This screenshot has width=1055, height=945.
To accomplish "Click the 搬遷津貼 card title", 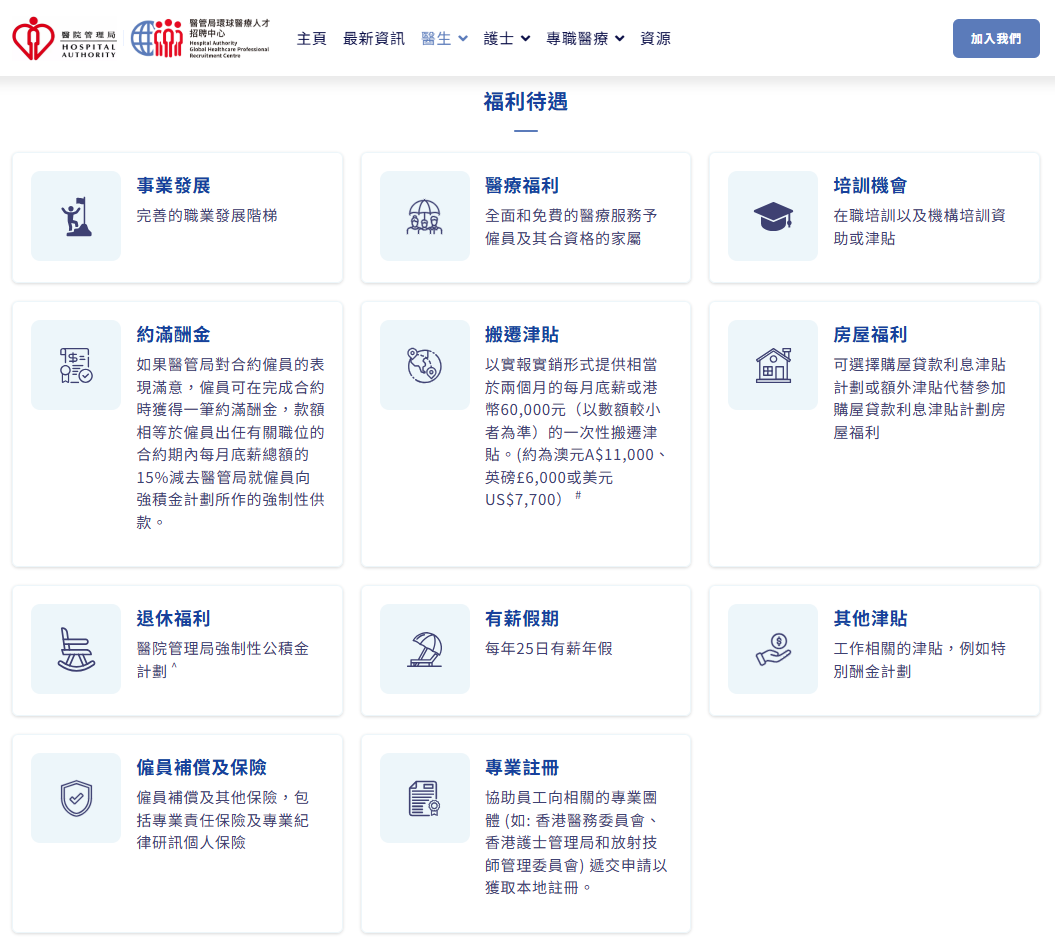I will tap(522, 335).
